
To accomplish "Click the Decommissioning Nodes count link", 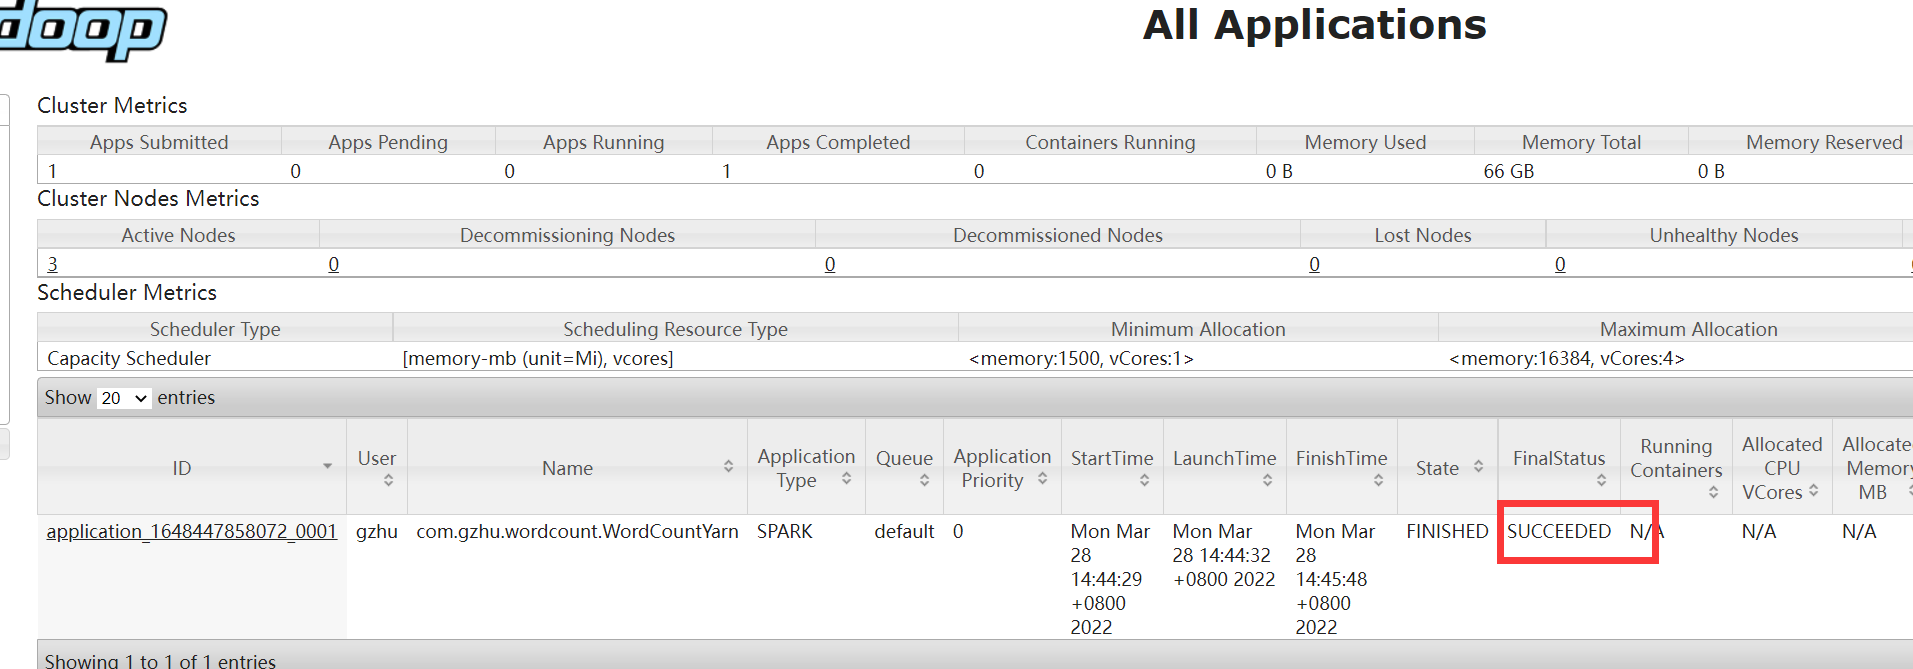I will (x=334, y=264).
